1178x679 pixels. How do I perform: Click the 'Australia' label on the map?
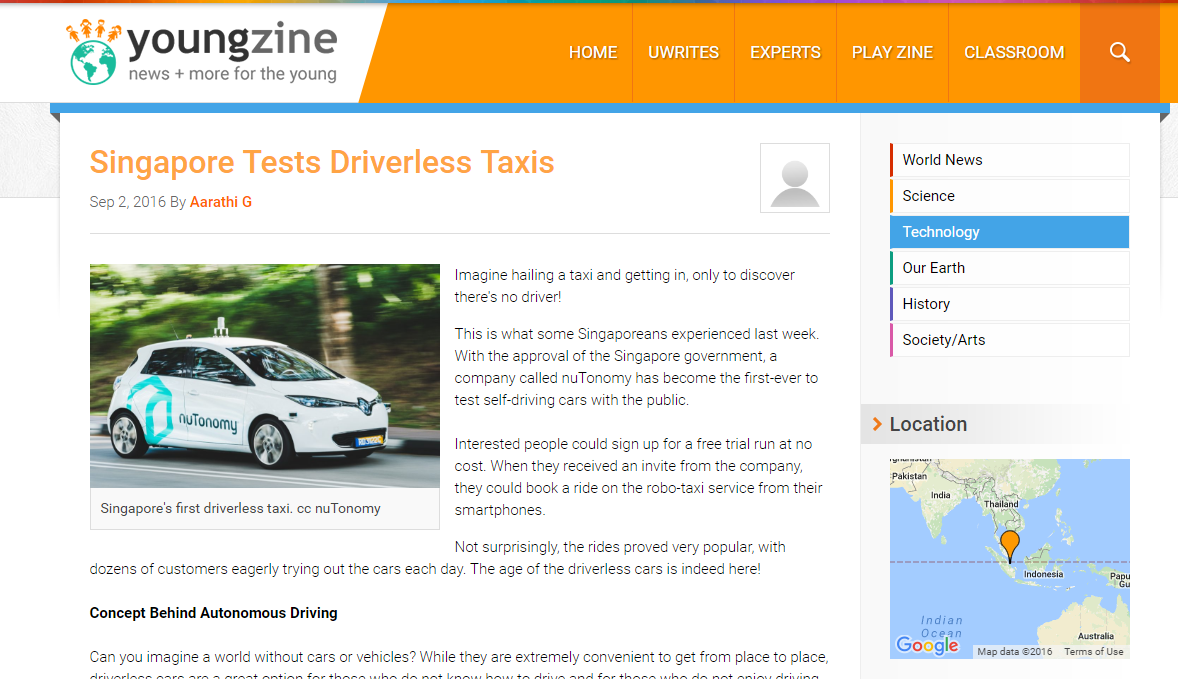1095,635
